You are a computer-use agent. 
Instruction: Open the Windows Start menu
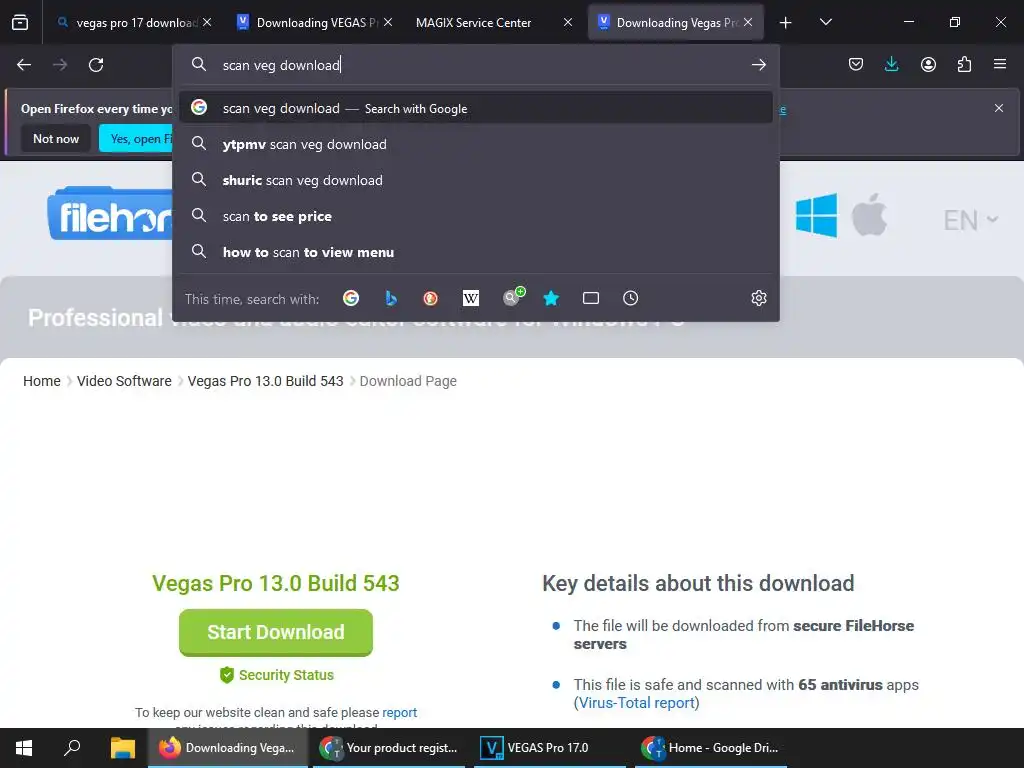(24, 748)
